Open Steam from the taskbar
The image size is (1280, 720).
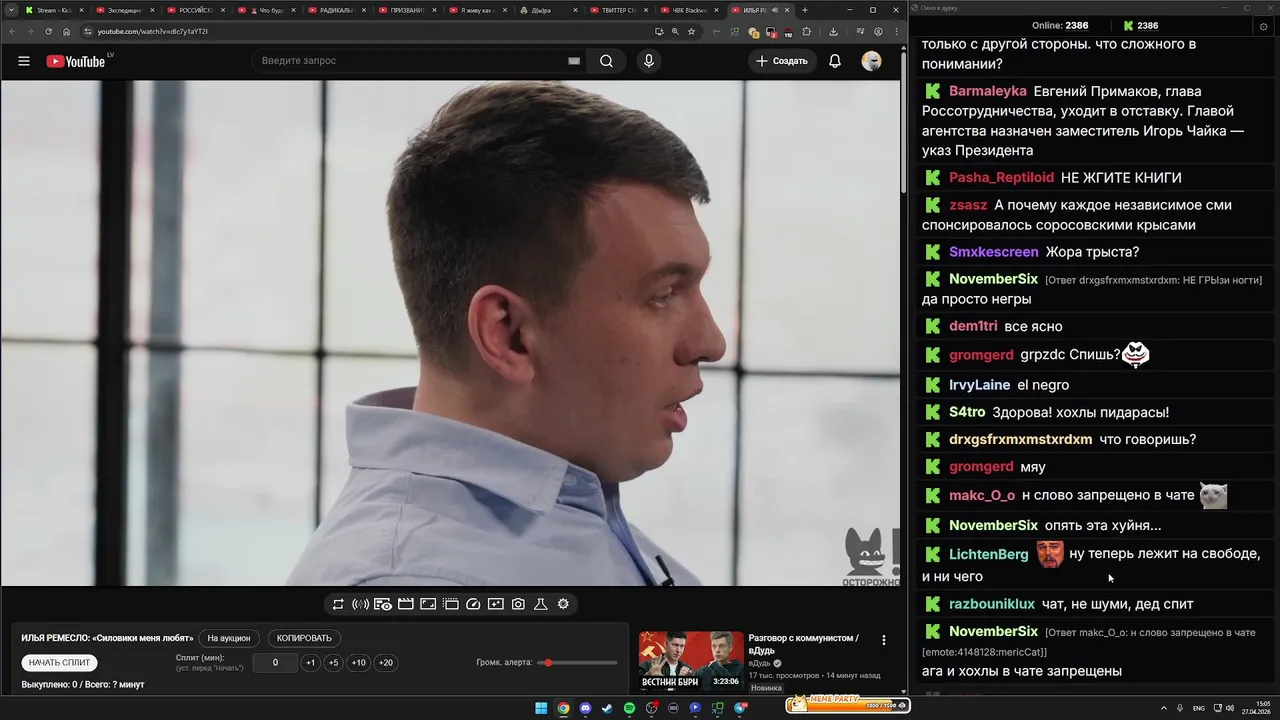(x=607, y=708)
